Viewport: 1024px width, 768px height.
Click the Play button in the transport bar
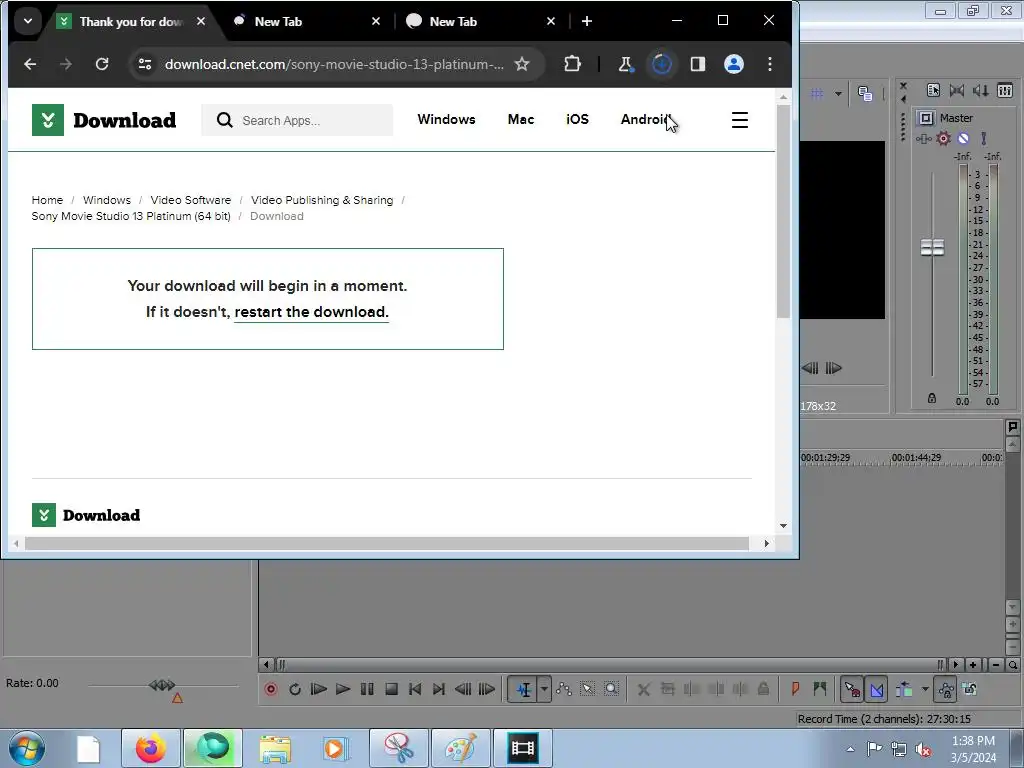tap(343, 689)
